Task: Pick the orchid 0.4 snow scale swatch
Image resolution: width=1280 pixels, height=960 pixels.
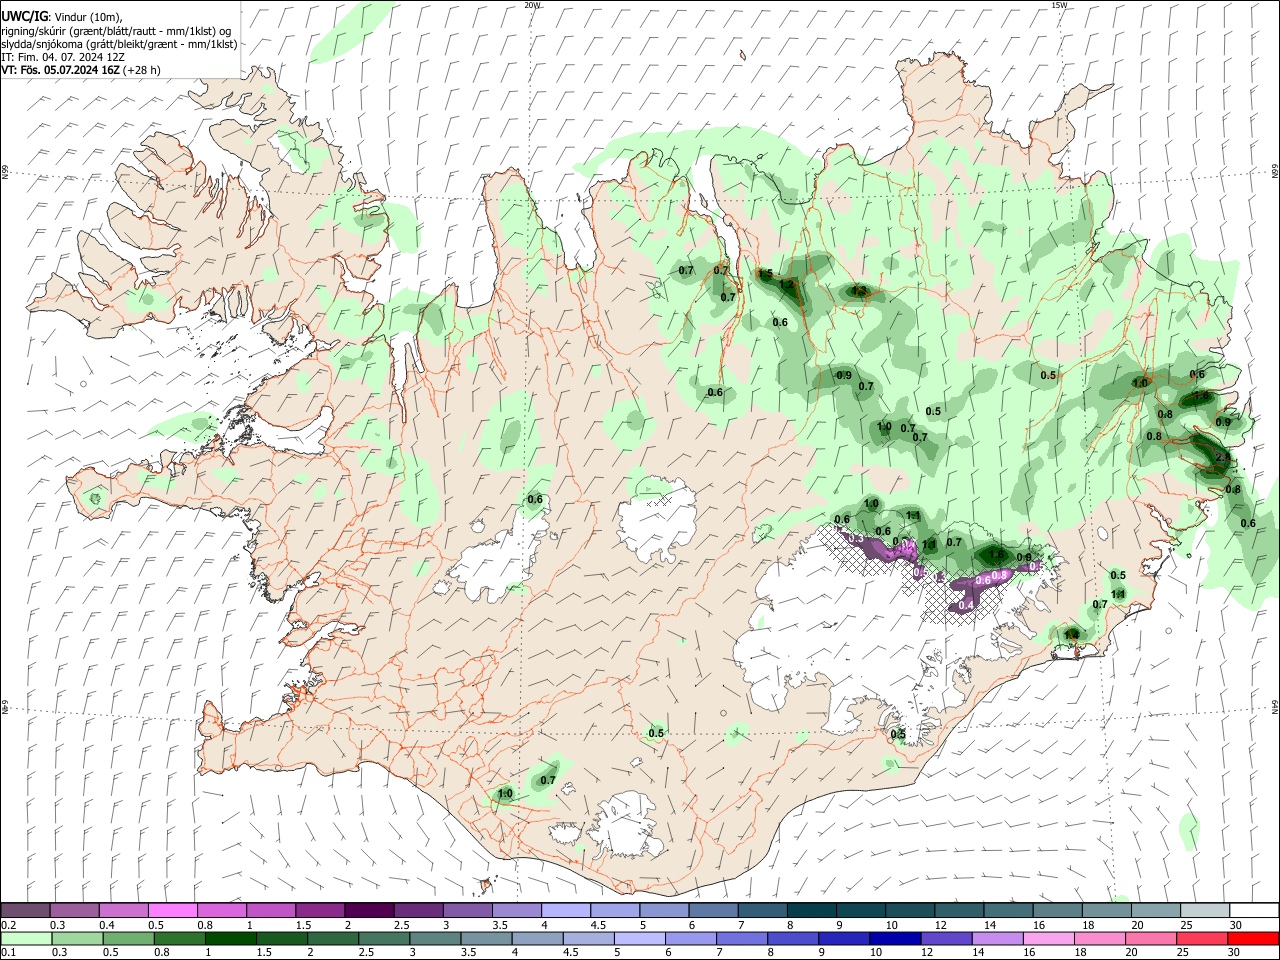Action: (123, 910)
